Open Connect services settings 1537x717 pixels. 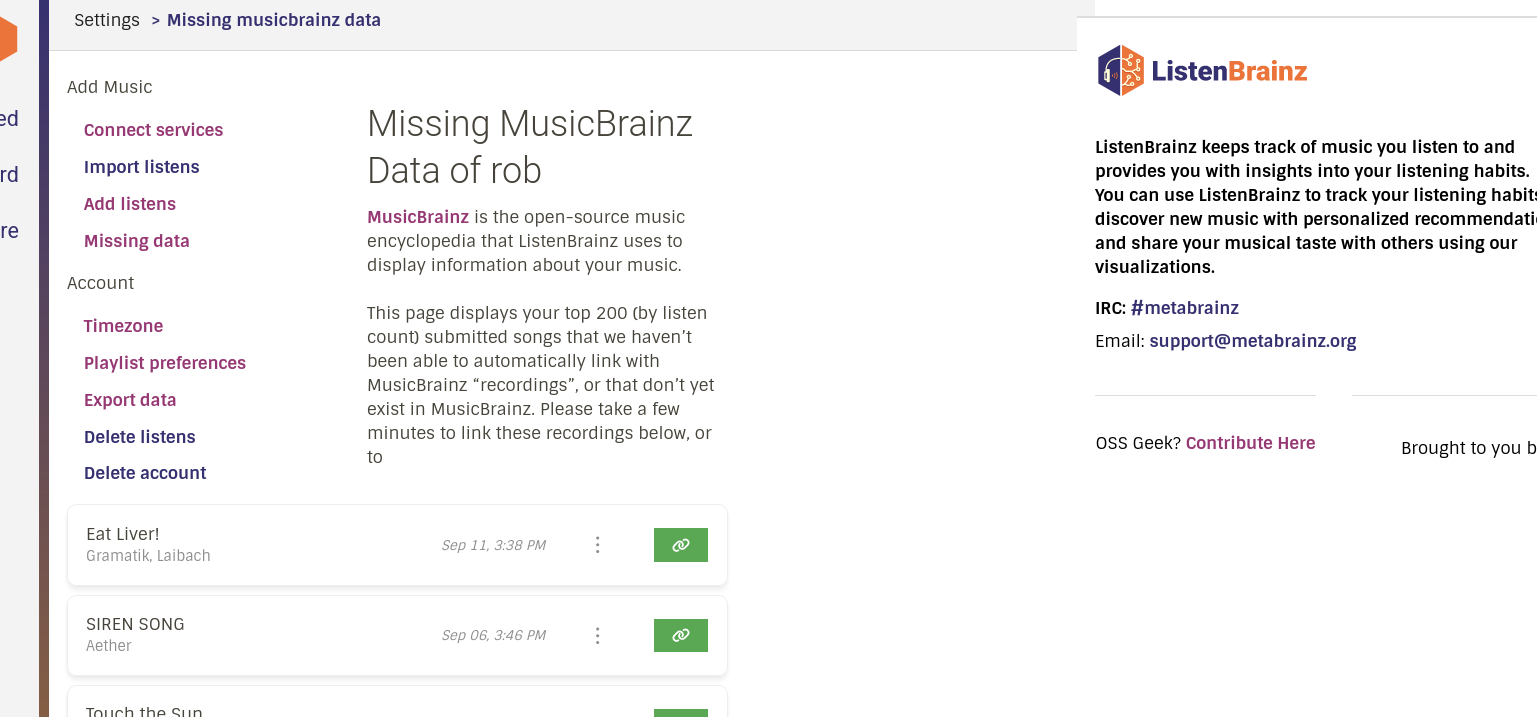tap(153, 130)
